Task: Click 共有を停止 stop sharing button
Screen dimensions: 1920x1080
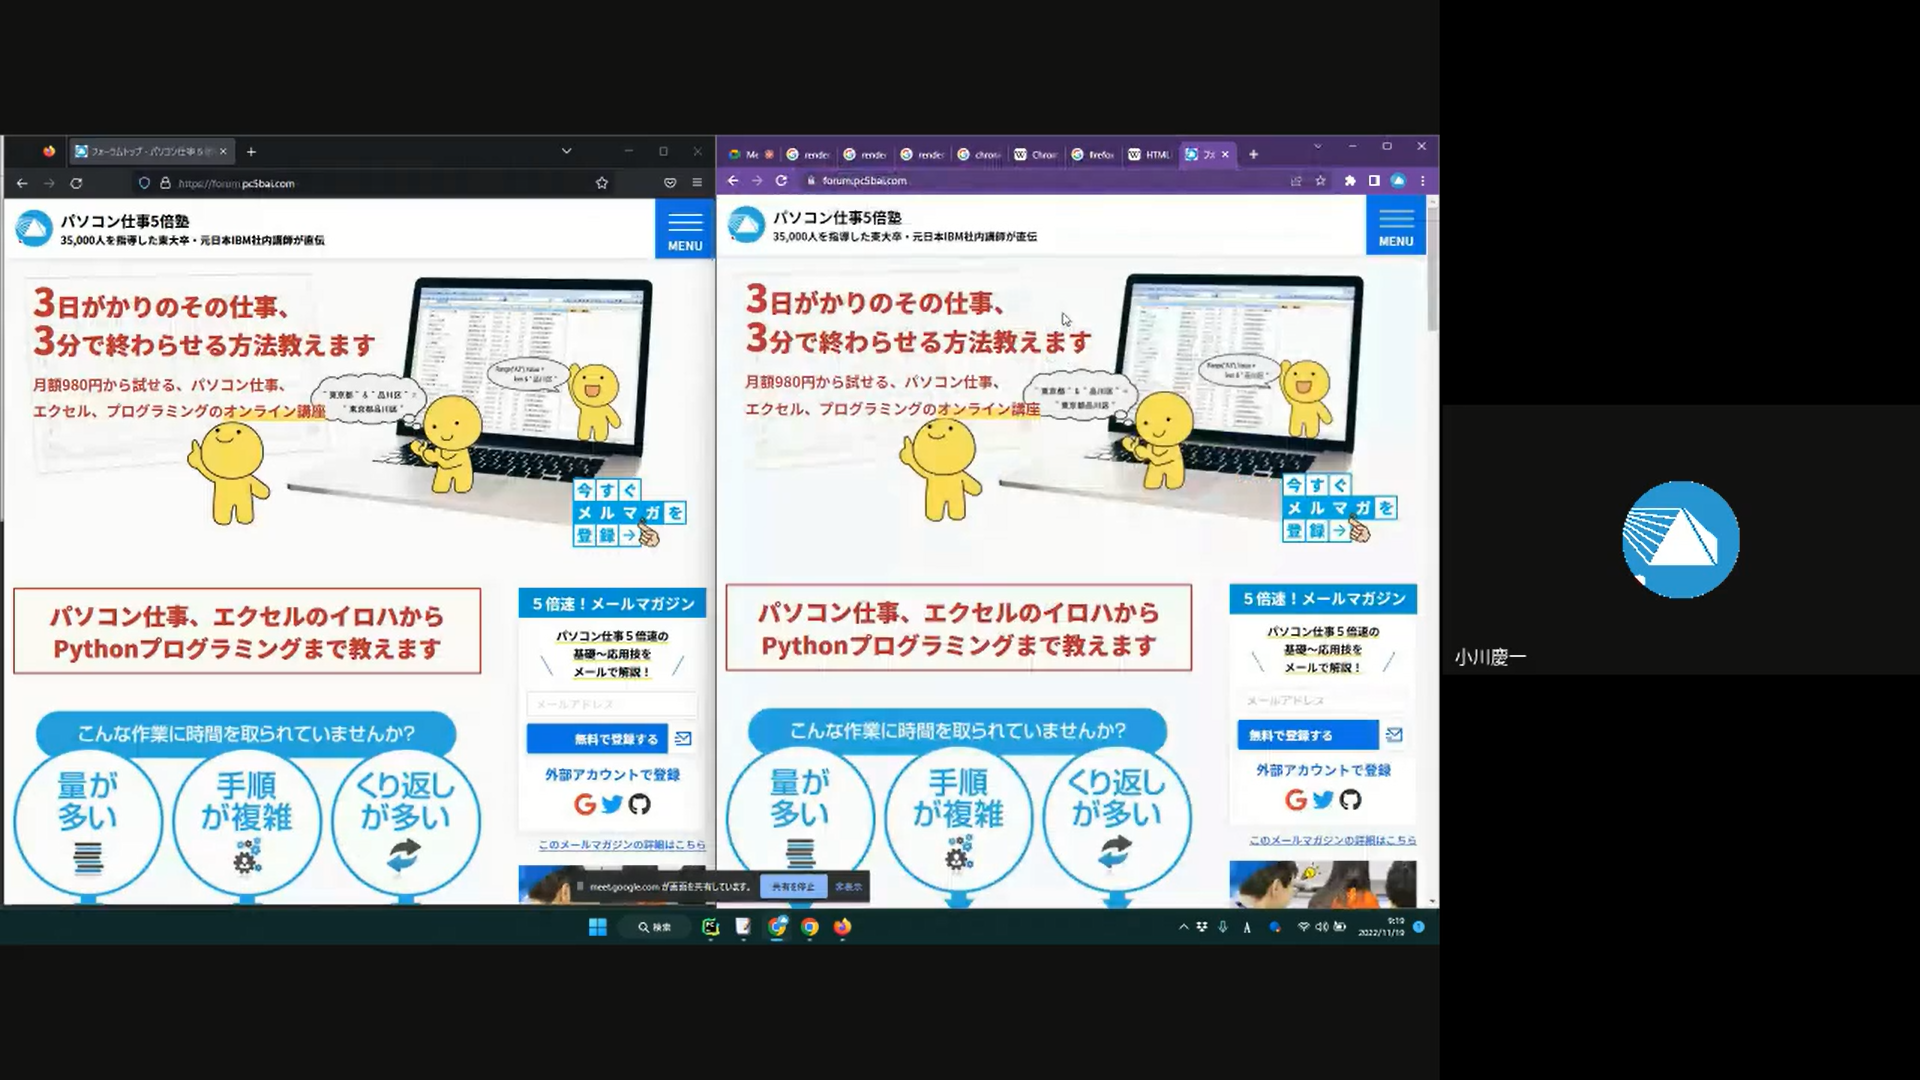Action: tap(792, 886)
